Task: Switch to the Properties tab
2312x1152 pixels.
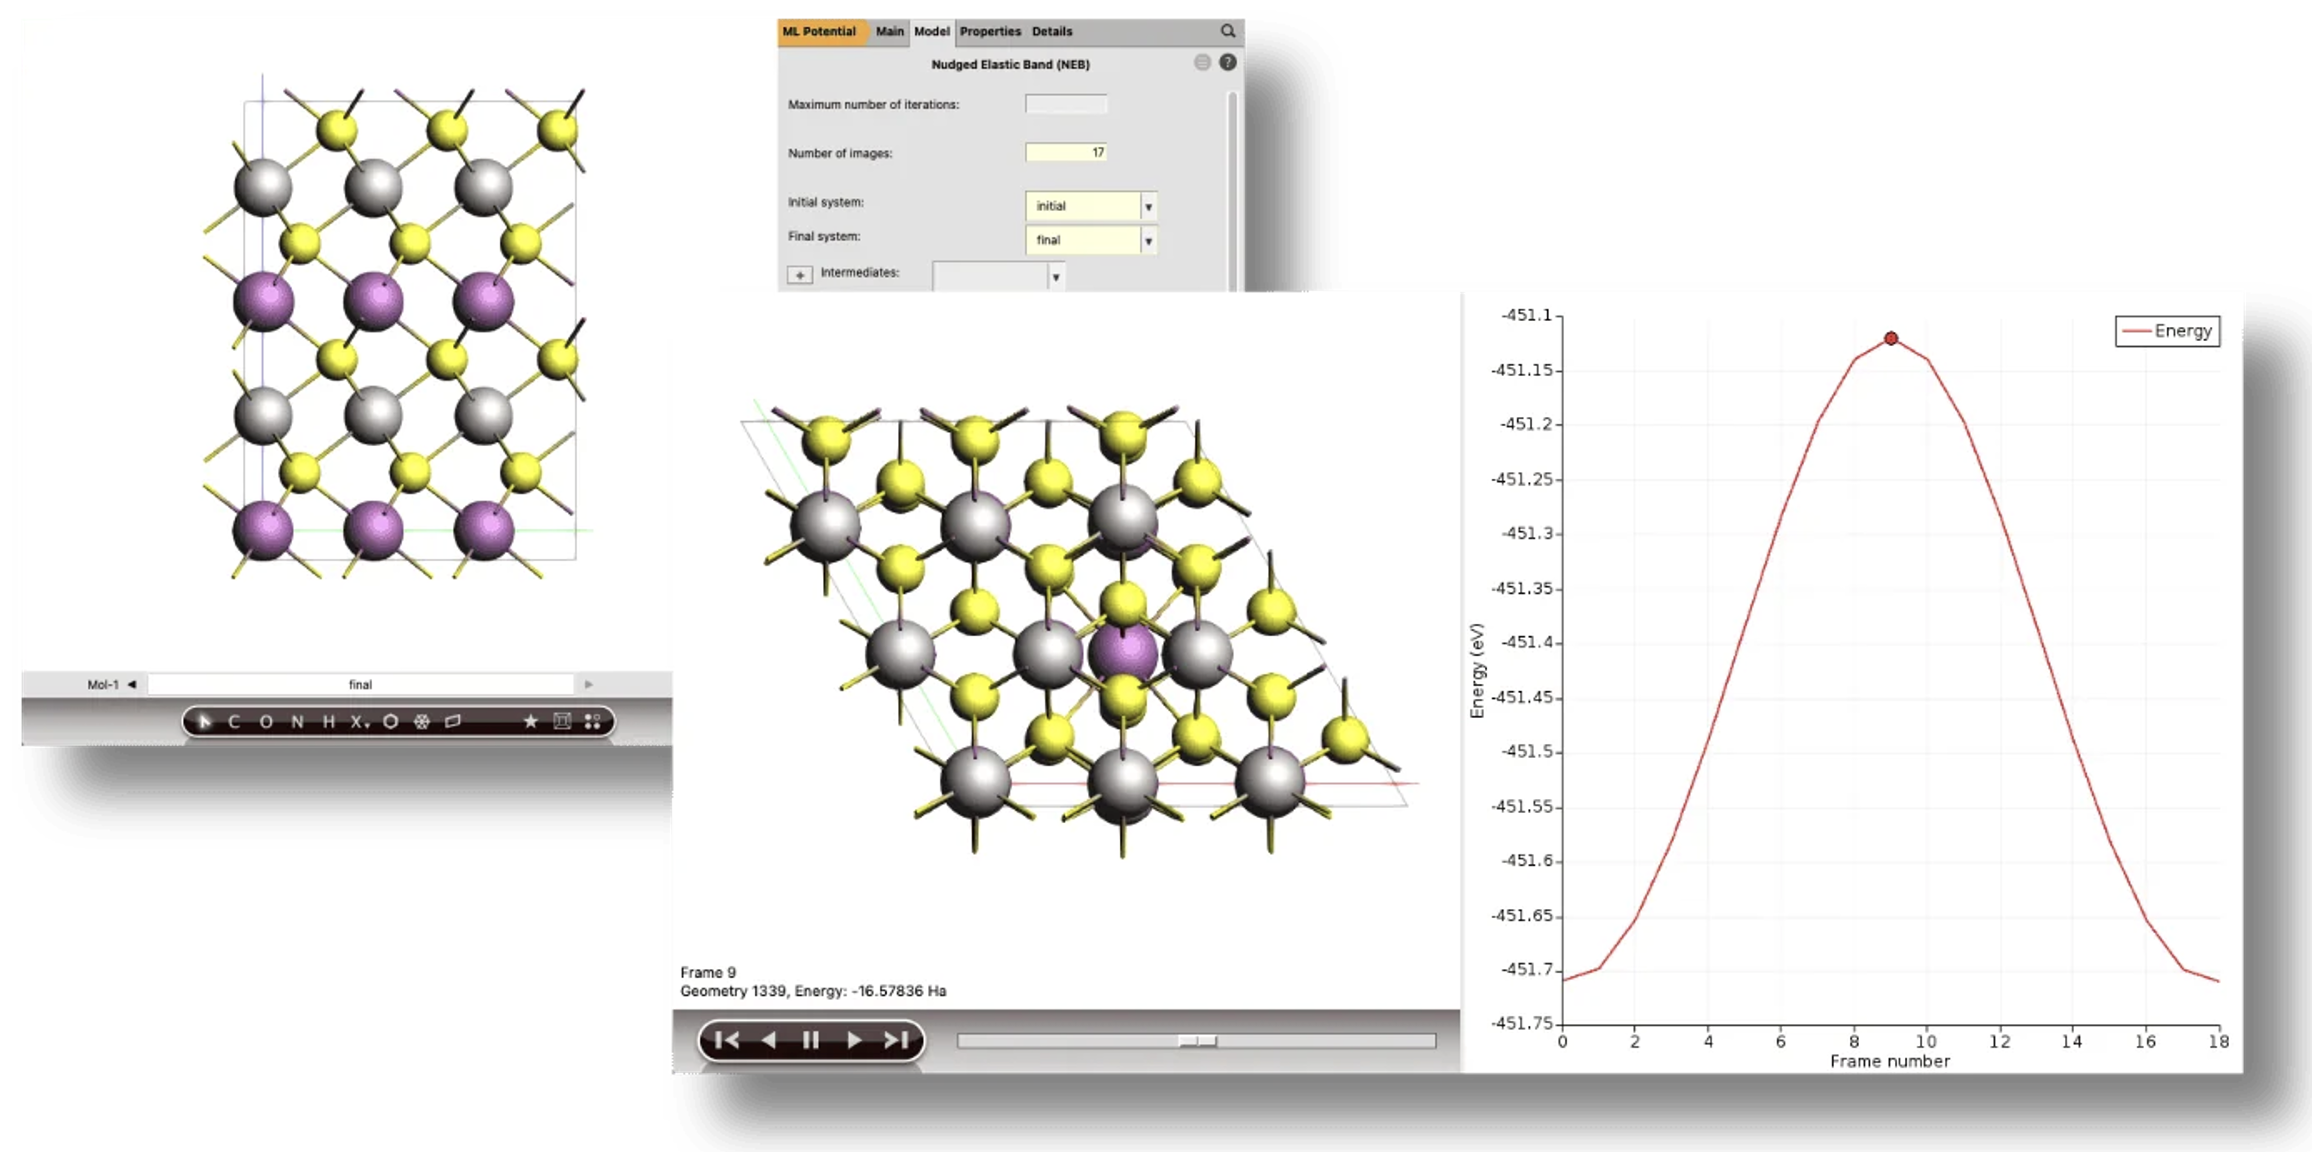Action: click(x=989, y=31)
